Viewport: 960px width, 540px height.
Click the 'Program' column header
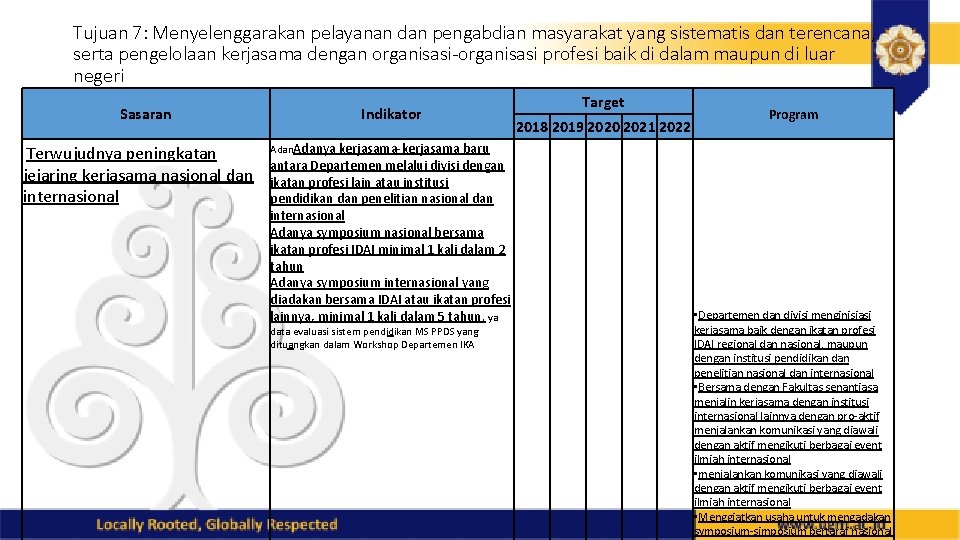pos(793,114)
